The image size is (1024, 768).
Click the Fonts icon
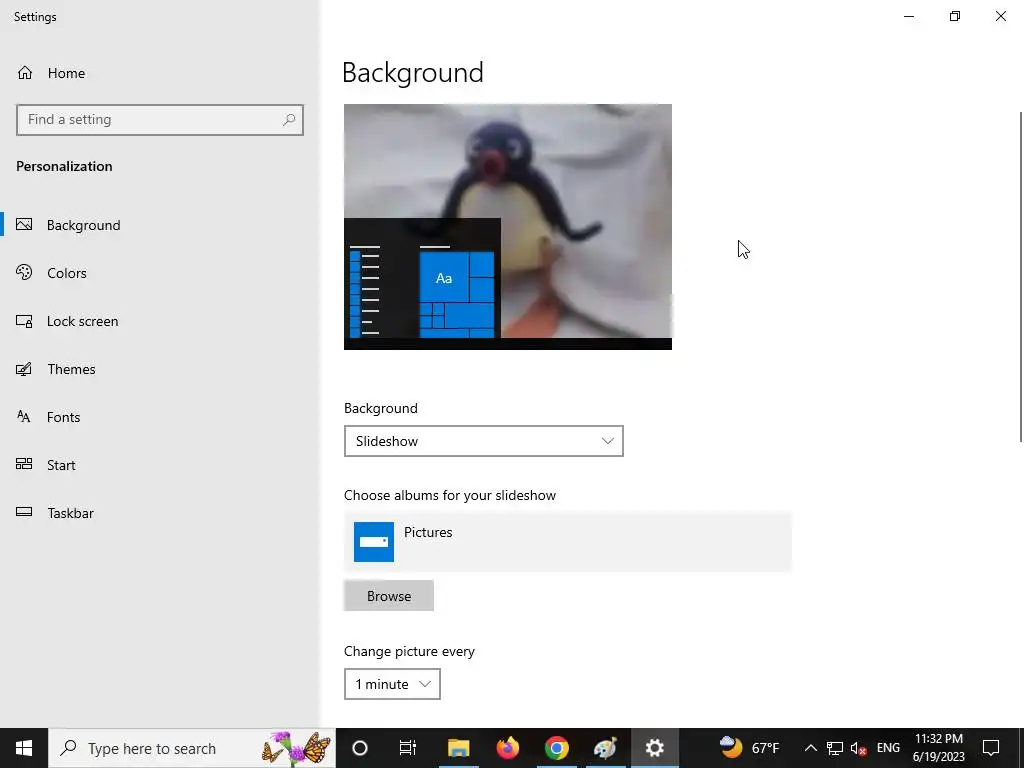(24, 417)
